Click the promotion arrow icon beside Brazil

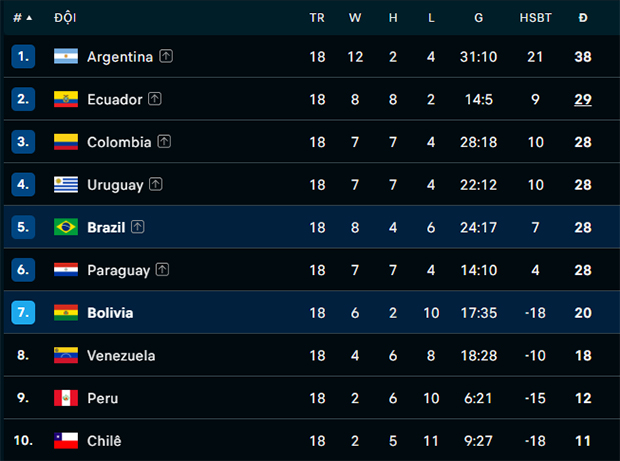[138, 227]
